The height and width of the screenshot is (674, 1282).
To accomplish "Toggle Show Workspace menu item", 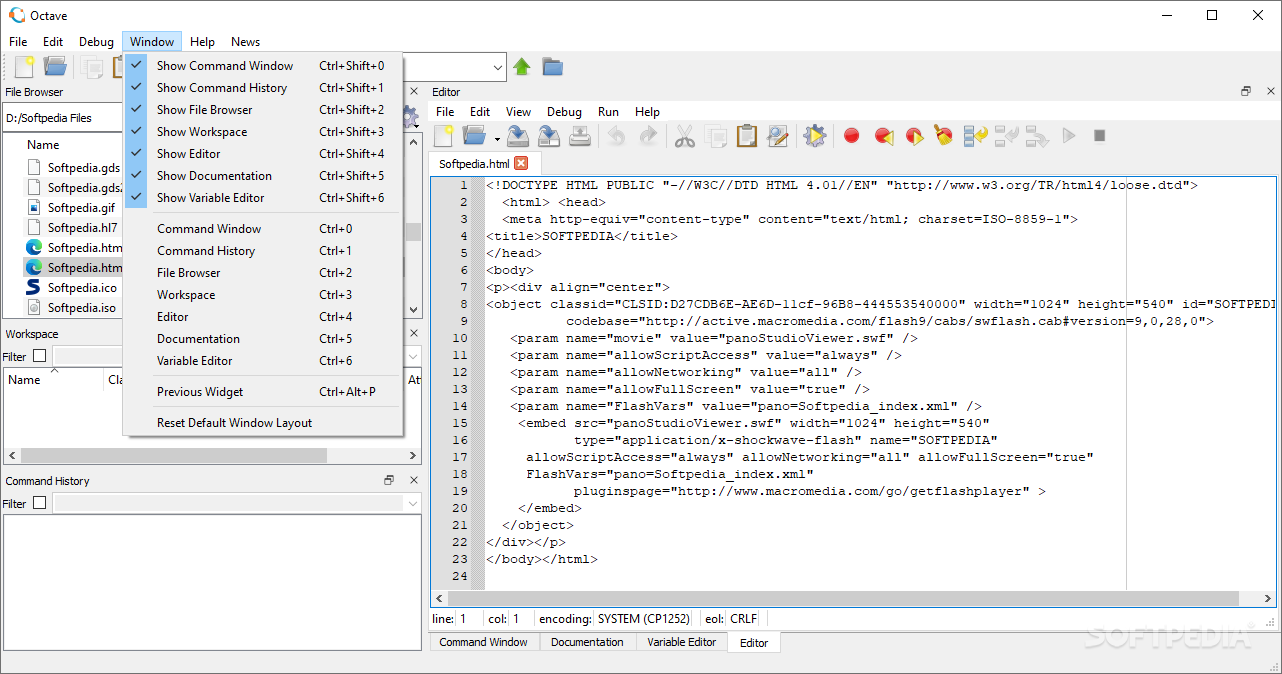I will pos(263,132).
